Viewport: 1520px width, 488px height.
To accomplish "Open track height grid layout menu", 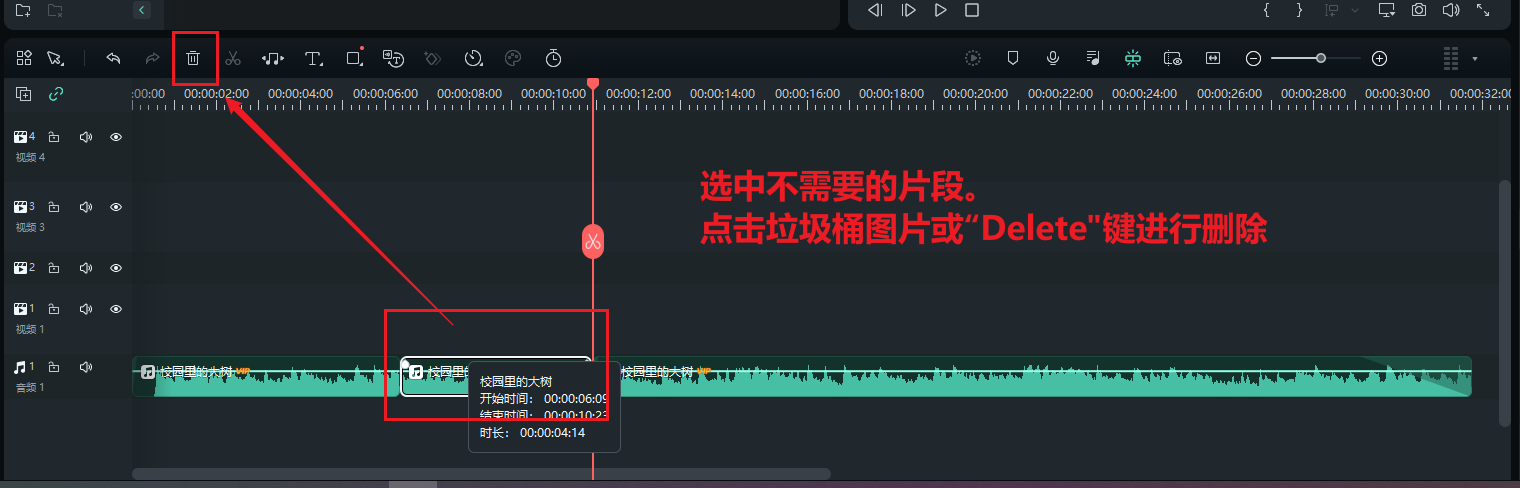I will (x=1451, y=59).
